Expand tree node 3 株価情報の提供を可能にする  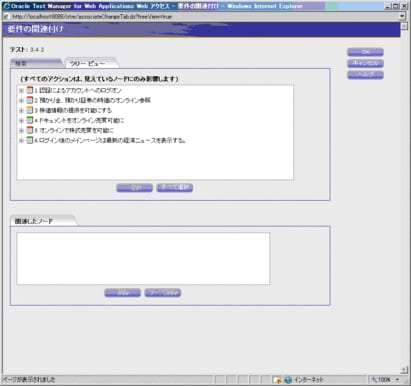21,110
